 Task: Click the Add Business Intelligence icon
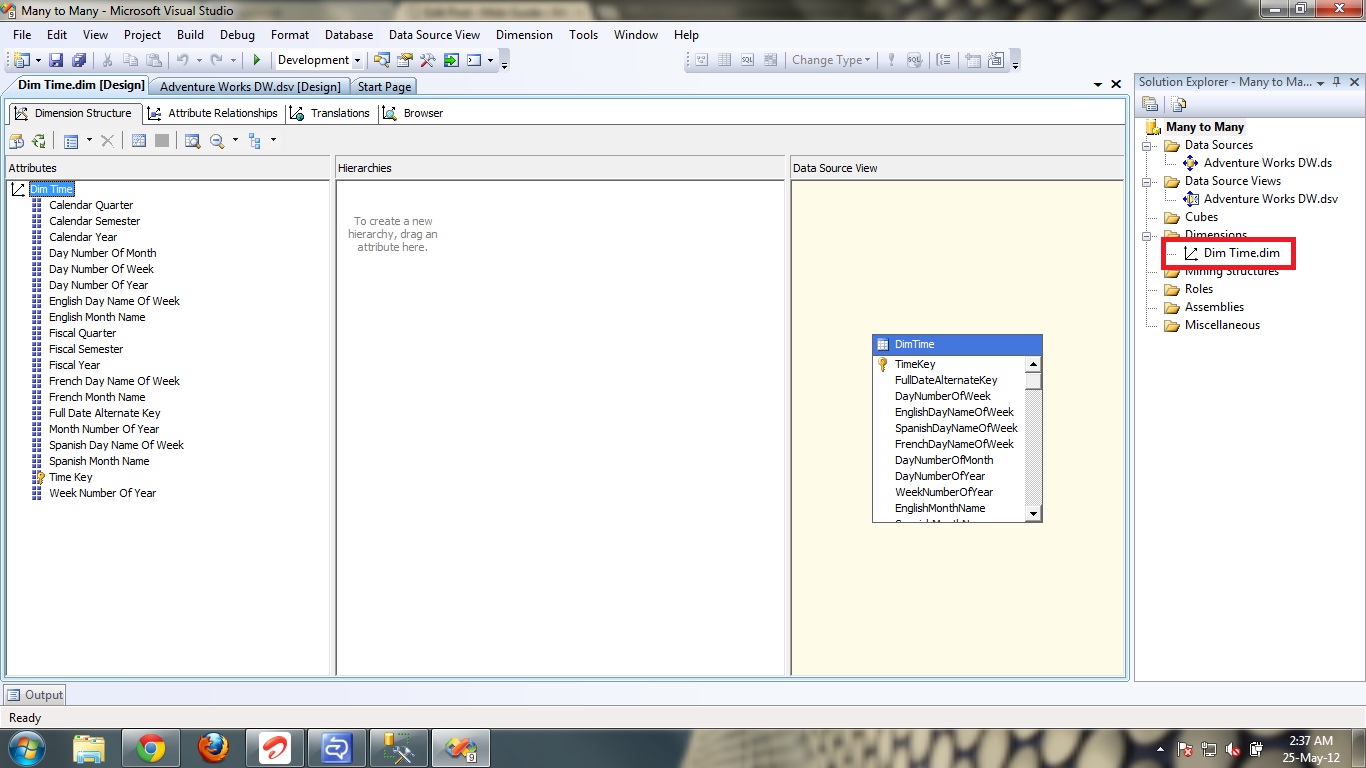pos(17,141)
